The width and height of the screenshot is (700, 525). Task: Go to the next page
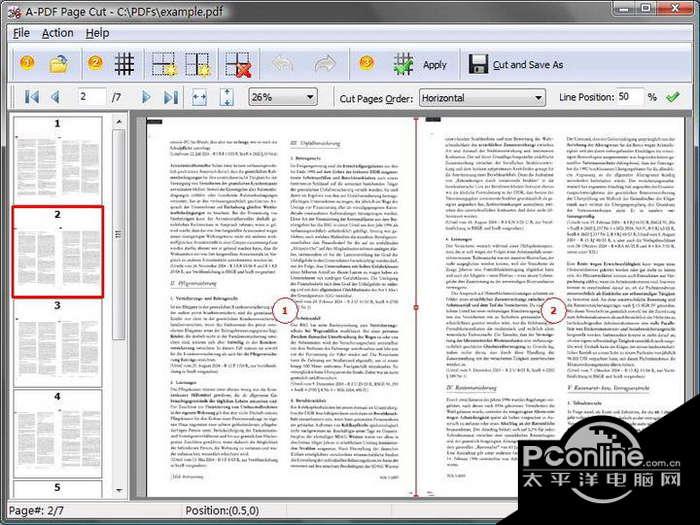click(146, 96)
